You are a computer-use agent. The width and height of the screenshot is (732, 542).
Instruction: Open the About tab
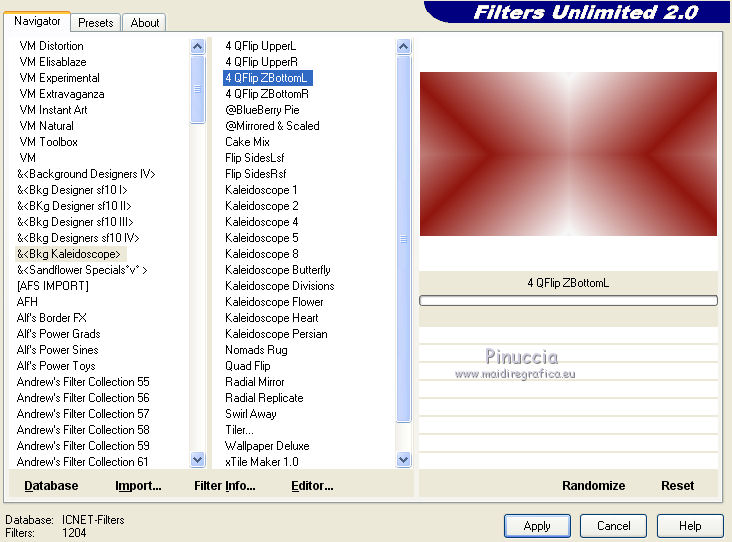coord(145,22)
